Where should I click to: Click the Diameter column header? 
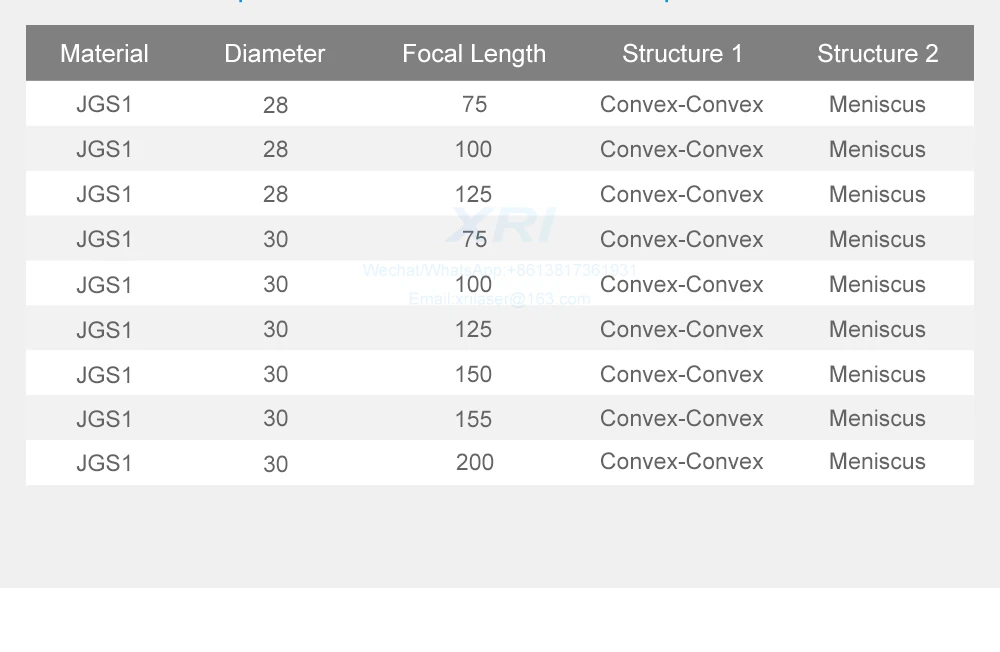pos(275,54)
